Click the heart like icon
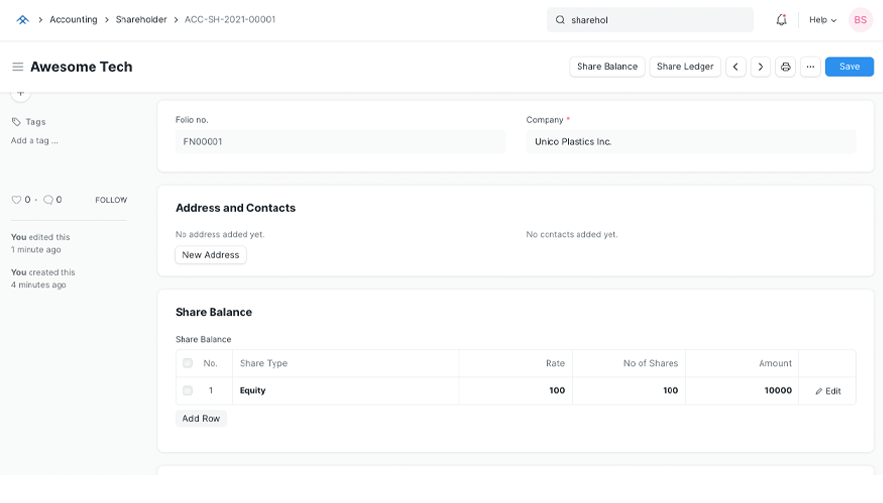Viewport: 883px width, 503px height. pyautogui.click(x=16, y=200)
